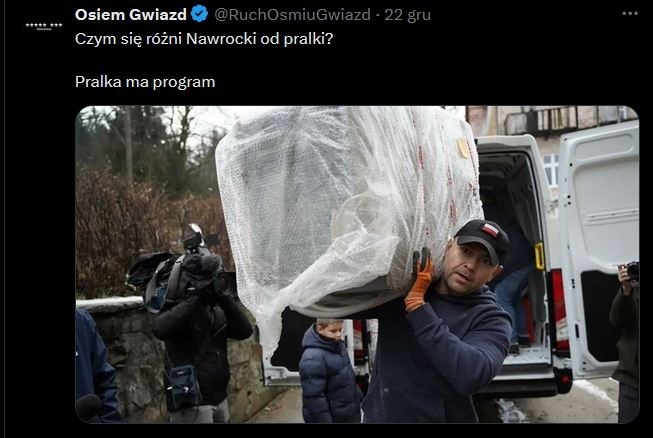Open the Osiem Gwiazd display name
653x438 pixels.
pyautogui.click(x=131, y=15)
